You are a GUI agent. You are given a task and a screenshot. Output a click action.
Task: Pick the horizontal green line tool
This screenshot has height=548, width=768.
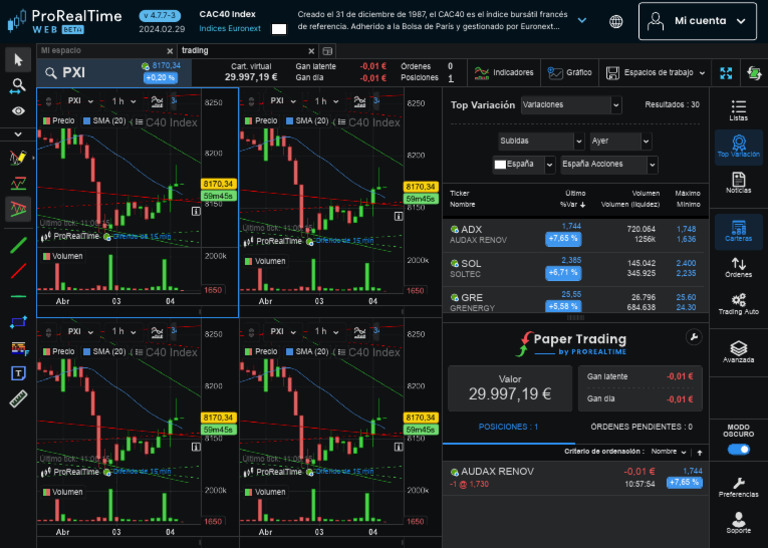point(18,296)
